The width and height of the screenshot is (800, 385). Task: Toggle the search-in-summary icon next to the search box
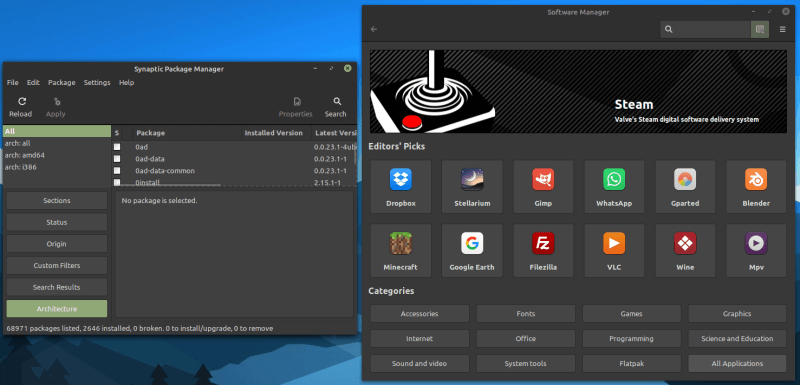[x=760, y=30]
